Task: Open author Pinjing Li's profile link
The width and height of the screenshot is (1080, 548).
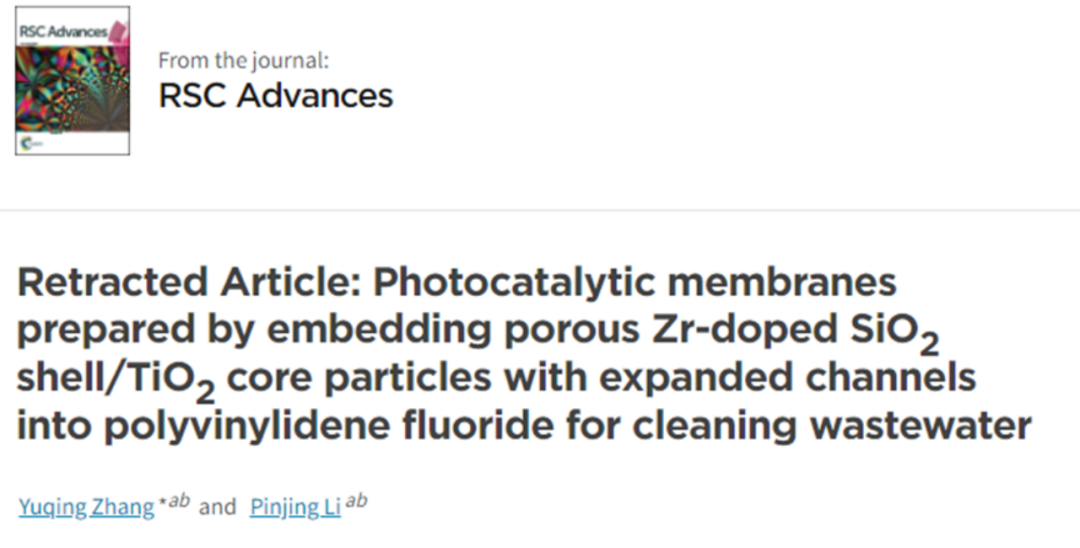Action: point(295,507)
